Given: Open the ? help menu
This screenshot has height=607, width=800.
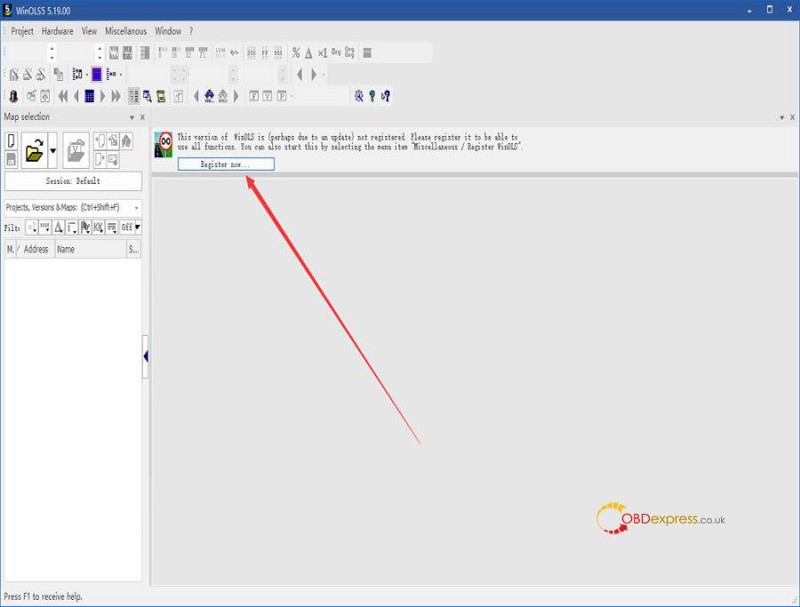Looking at the screenshot, I should coord(191,31).
